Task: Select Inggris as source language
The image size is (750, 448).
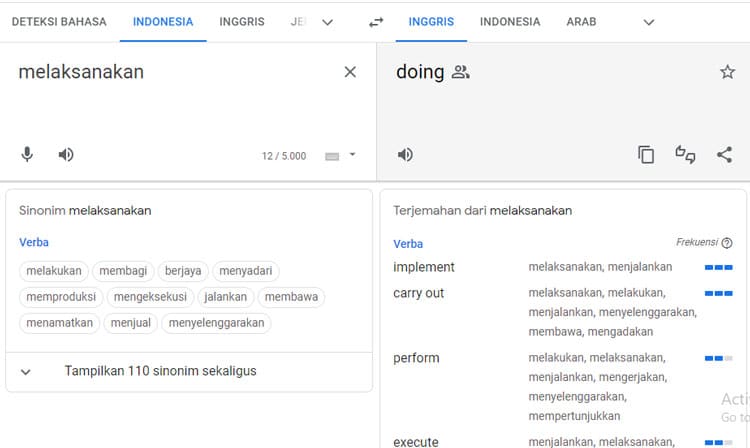Action: 242,22
